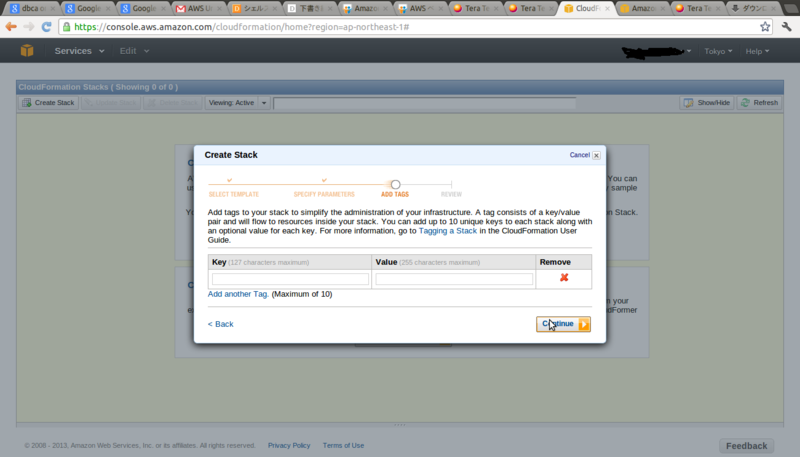Open the Terms of Use link
The image size is (800, 457).
coord(343,445)
